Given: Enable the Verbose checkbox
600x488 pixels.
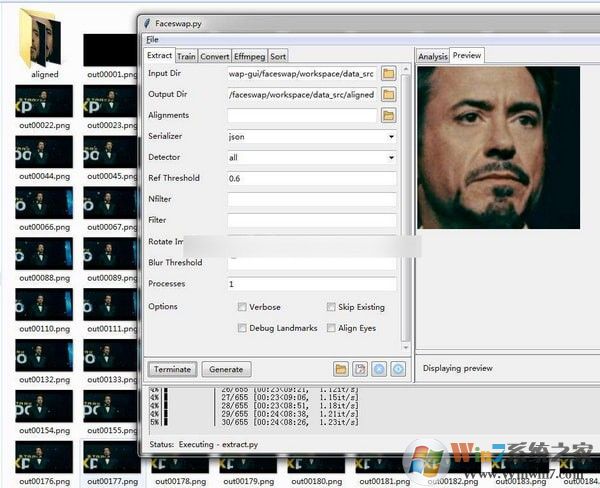Looking at the screenshot, I should tap(242, 307).
